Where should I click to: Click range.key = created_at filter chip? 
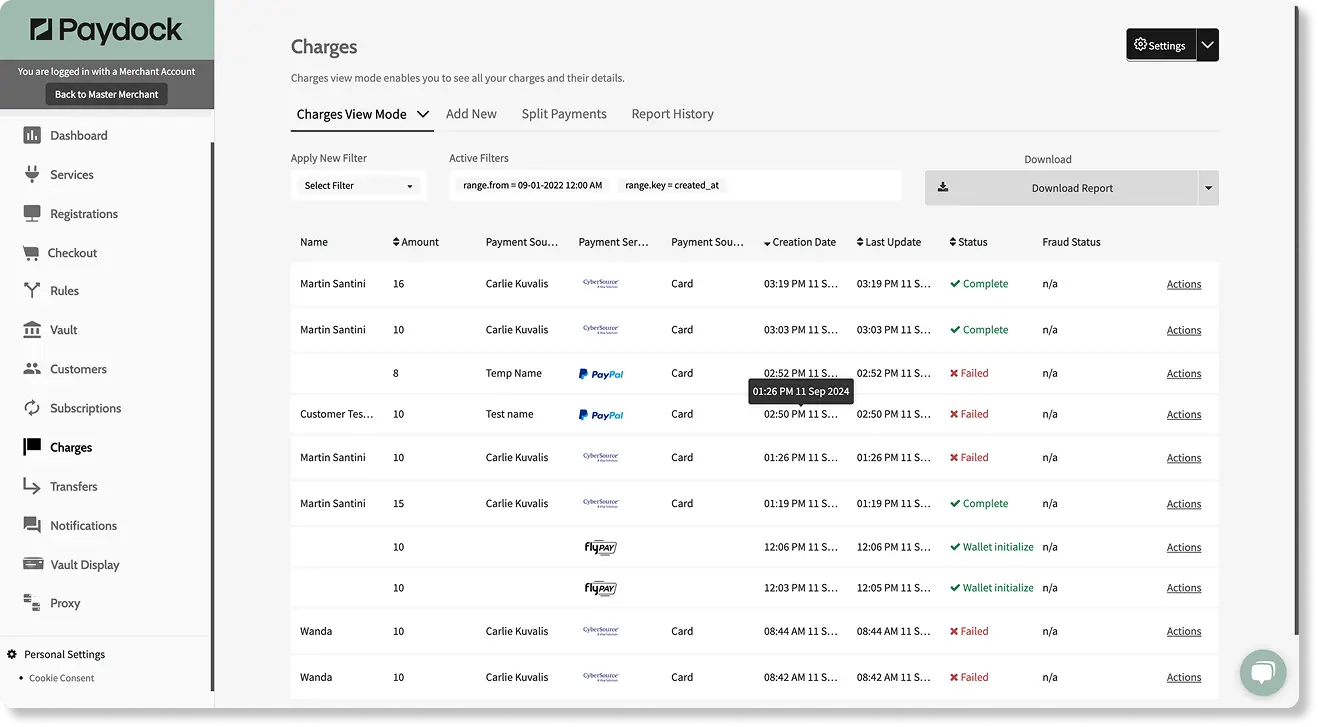[x=672, y=185]
